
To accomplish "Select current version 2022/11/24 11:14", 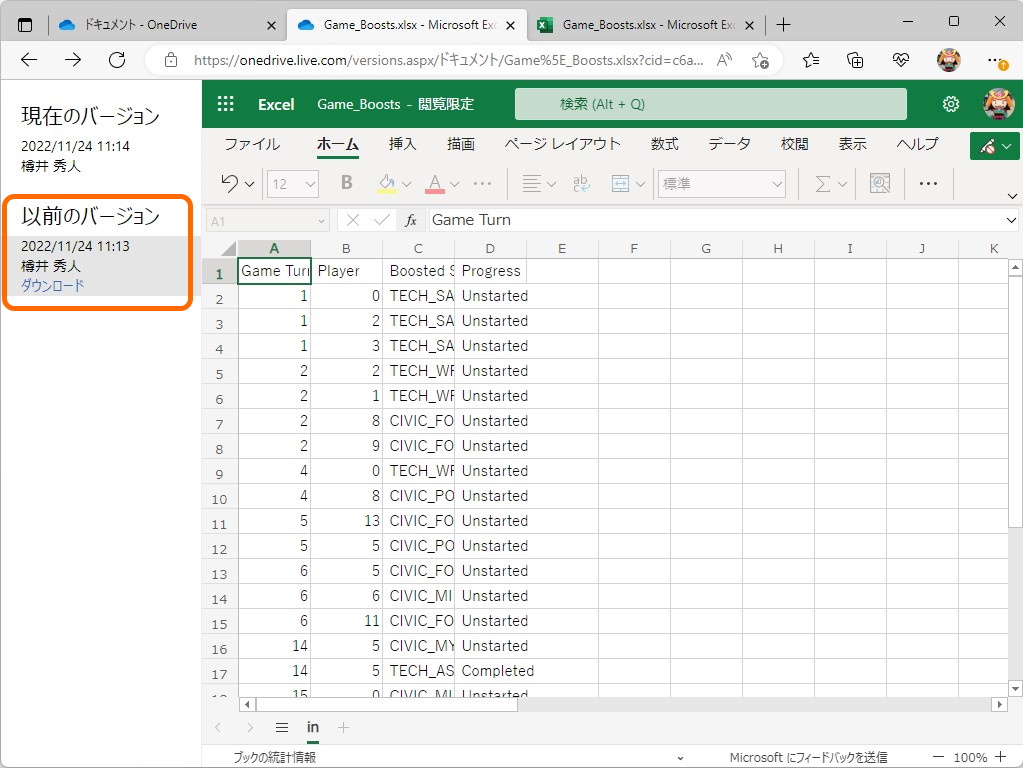I will (x=75, y=156).
